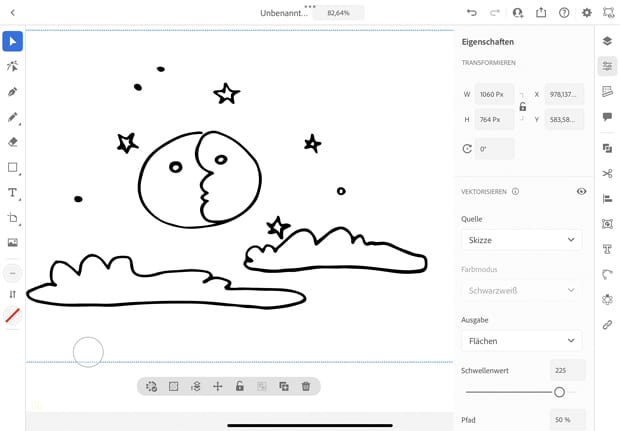Toggle the width-height proportion lock
Image resolution: width=620 pixels, height=431 pixels.
(522, 107)
